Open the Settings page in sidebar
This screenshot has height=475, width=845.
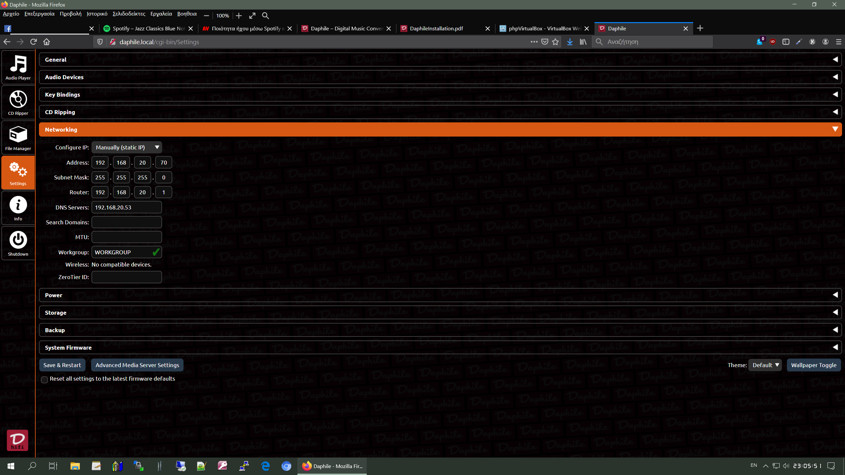(18, 173)
